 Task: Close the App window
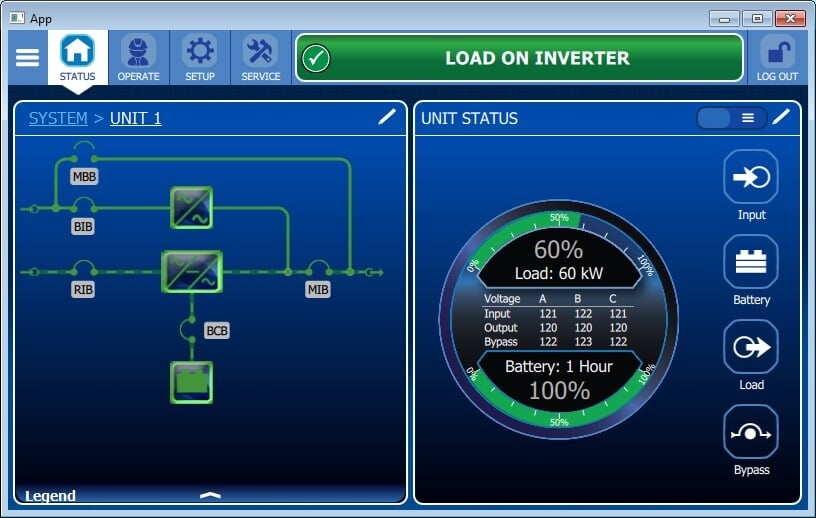click(790, 19)
